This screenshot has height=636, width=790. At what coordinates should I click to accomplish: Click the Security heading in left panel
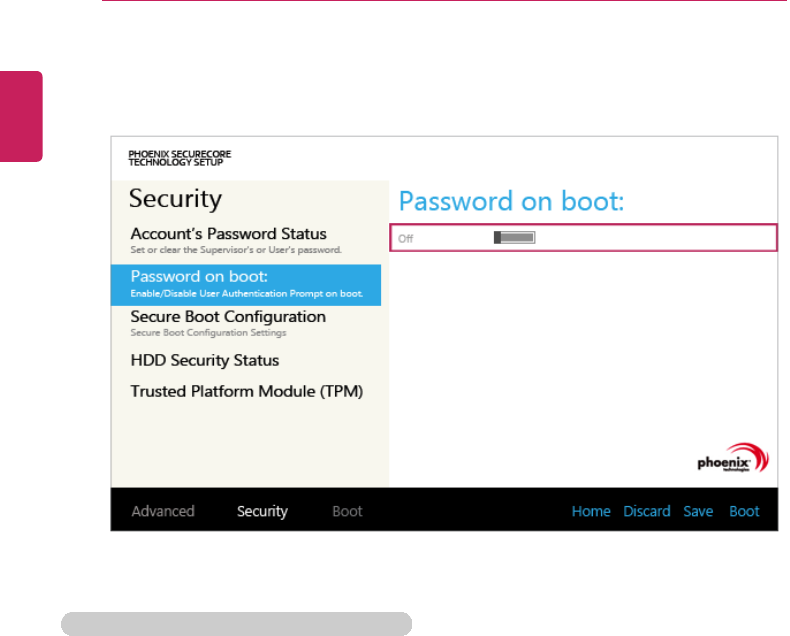175,199
